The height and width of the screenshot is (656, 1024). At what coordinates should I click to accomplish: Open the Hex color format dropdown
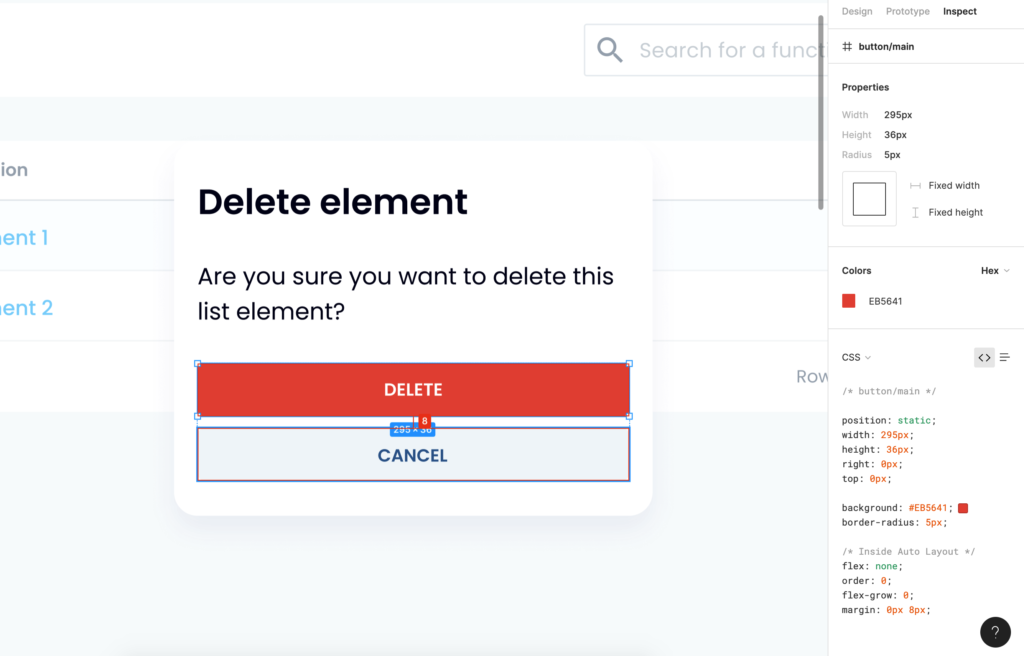993,270
